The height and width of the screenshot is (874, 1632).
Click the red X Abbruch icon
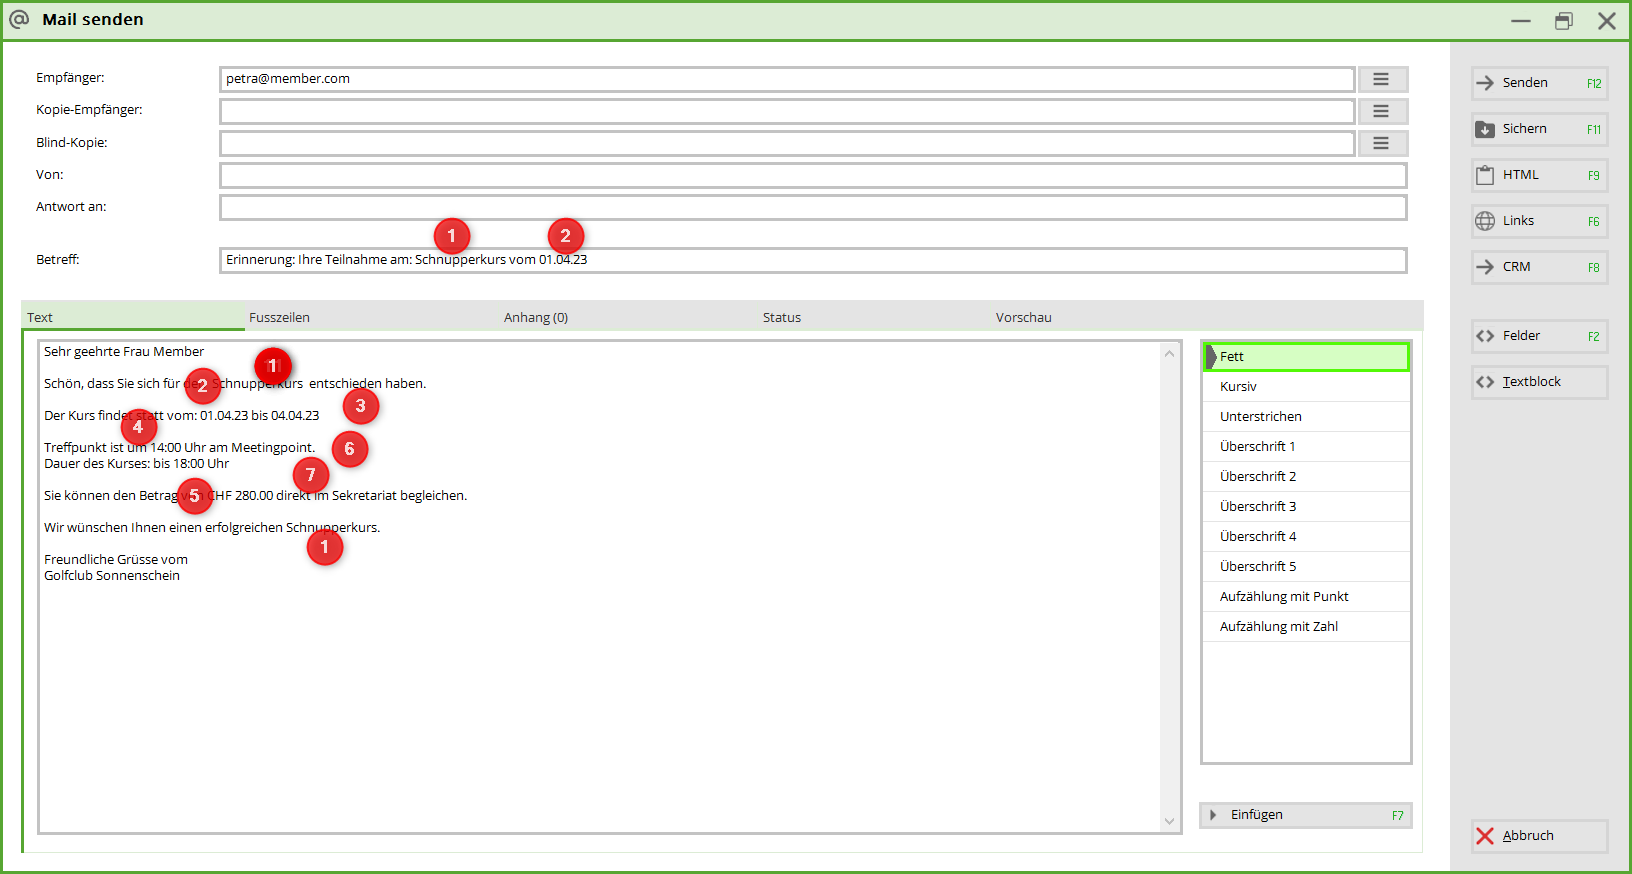(1485, 836)
